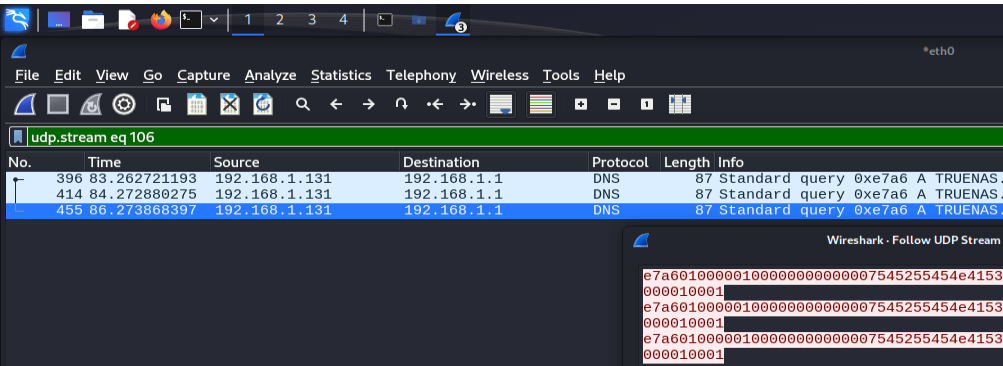Close this capture file icon
Viewport: 1003px width, 366px height.
pos(230,104)
